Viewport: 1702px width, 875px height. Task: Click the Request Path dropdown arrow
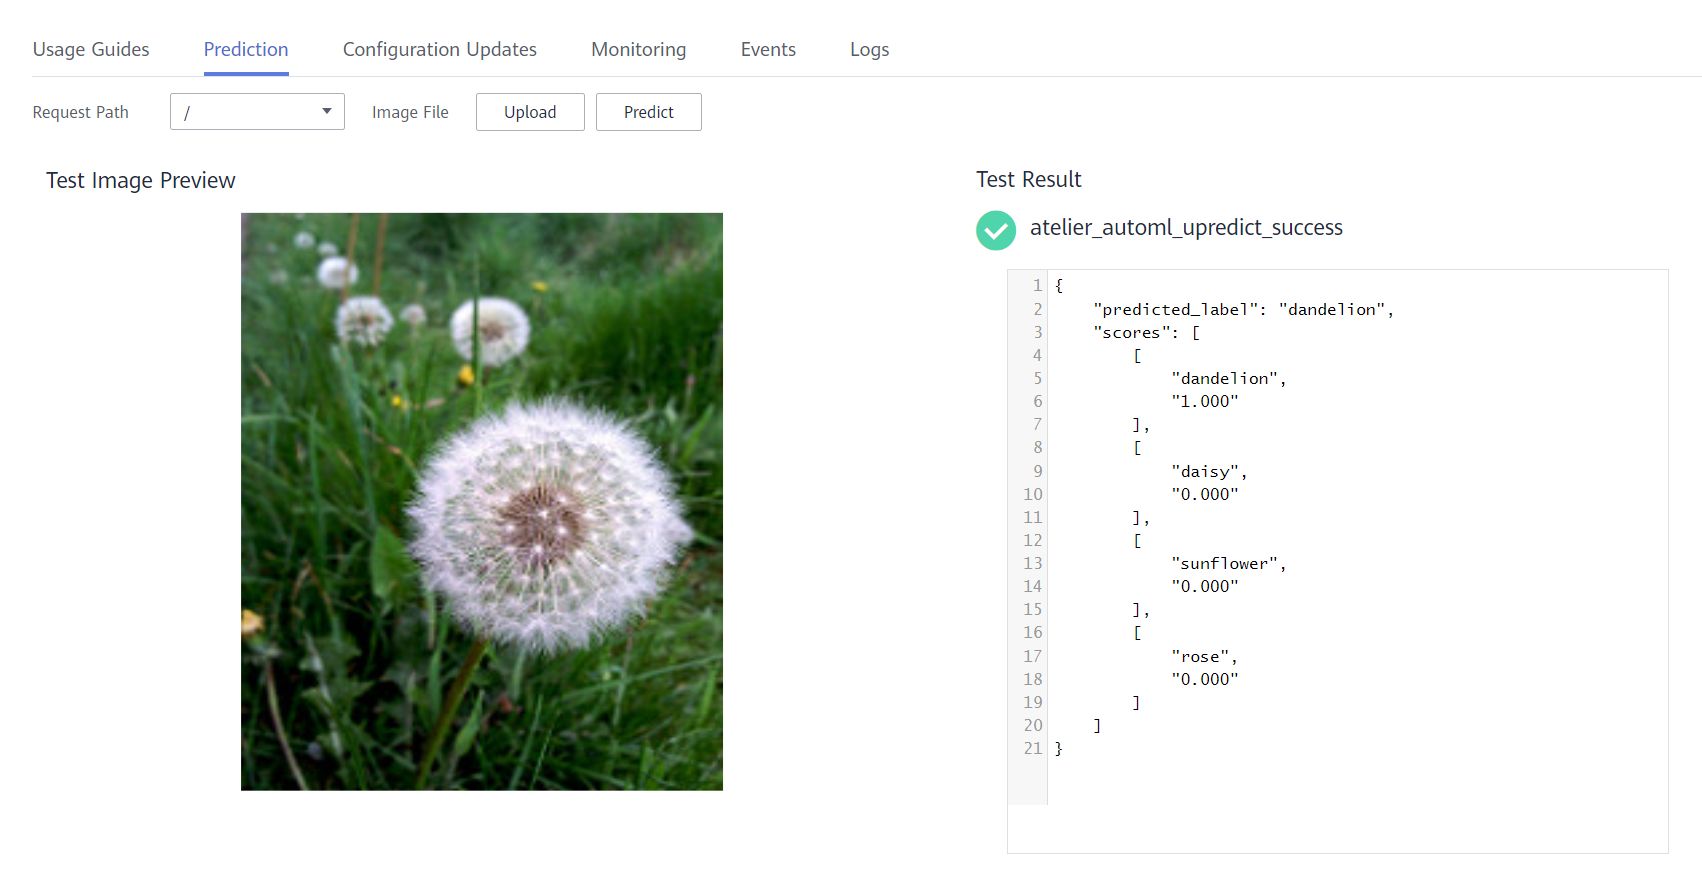[x=326, y=111]
